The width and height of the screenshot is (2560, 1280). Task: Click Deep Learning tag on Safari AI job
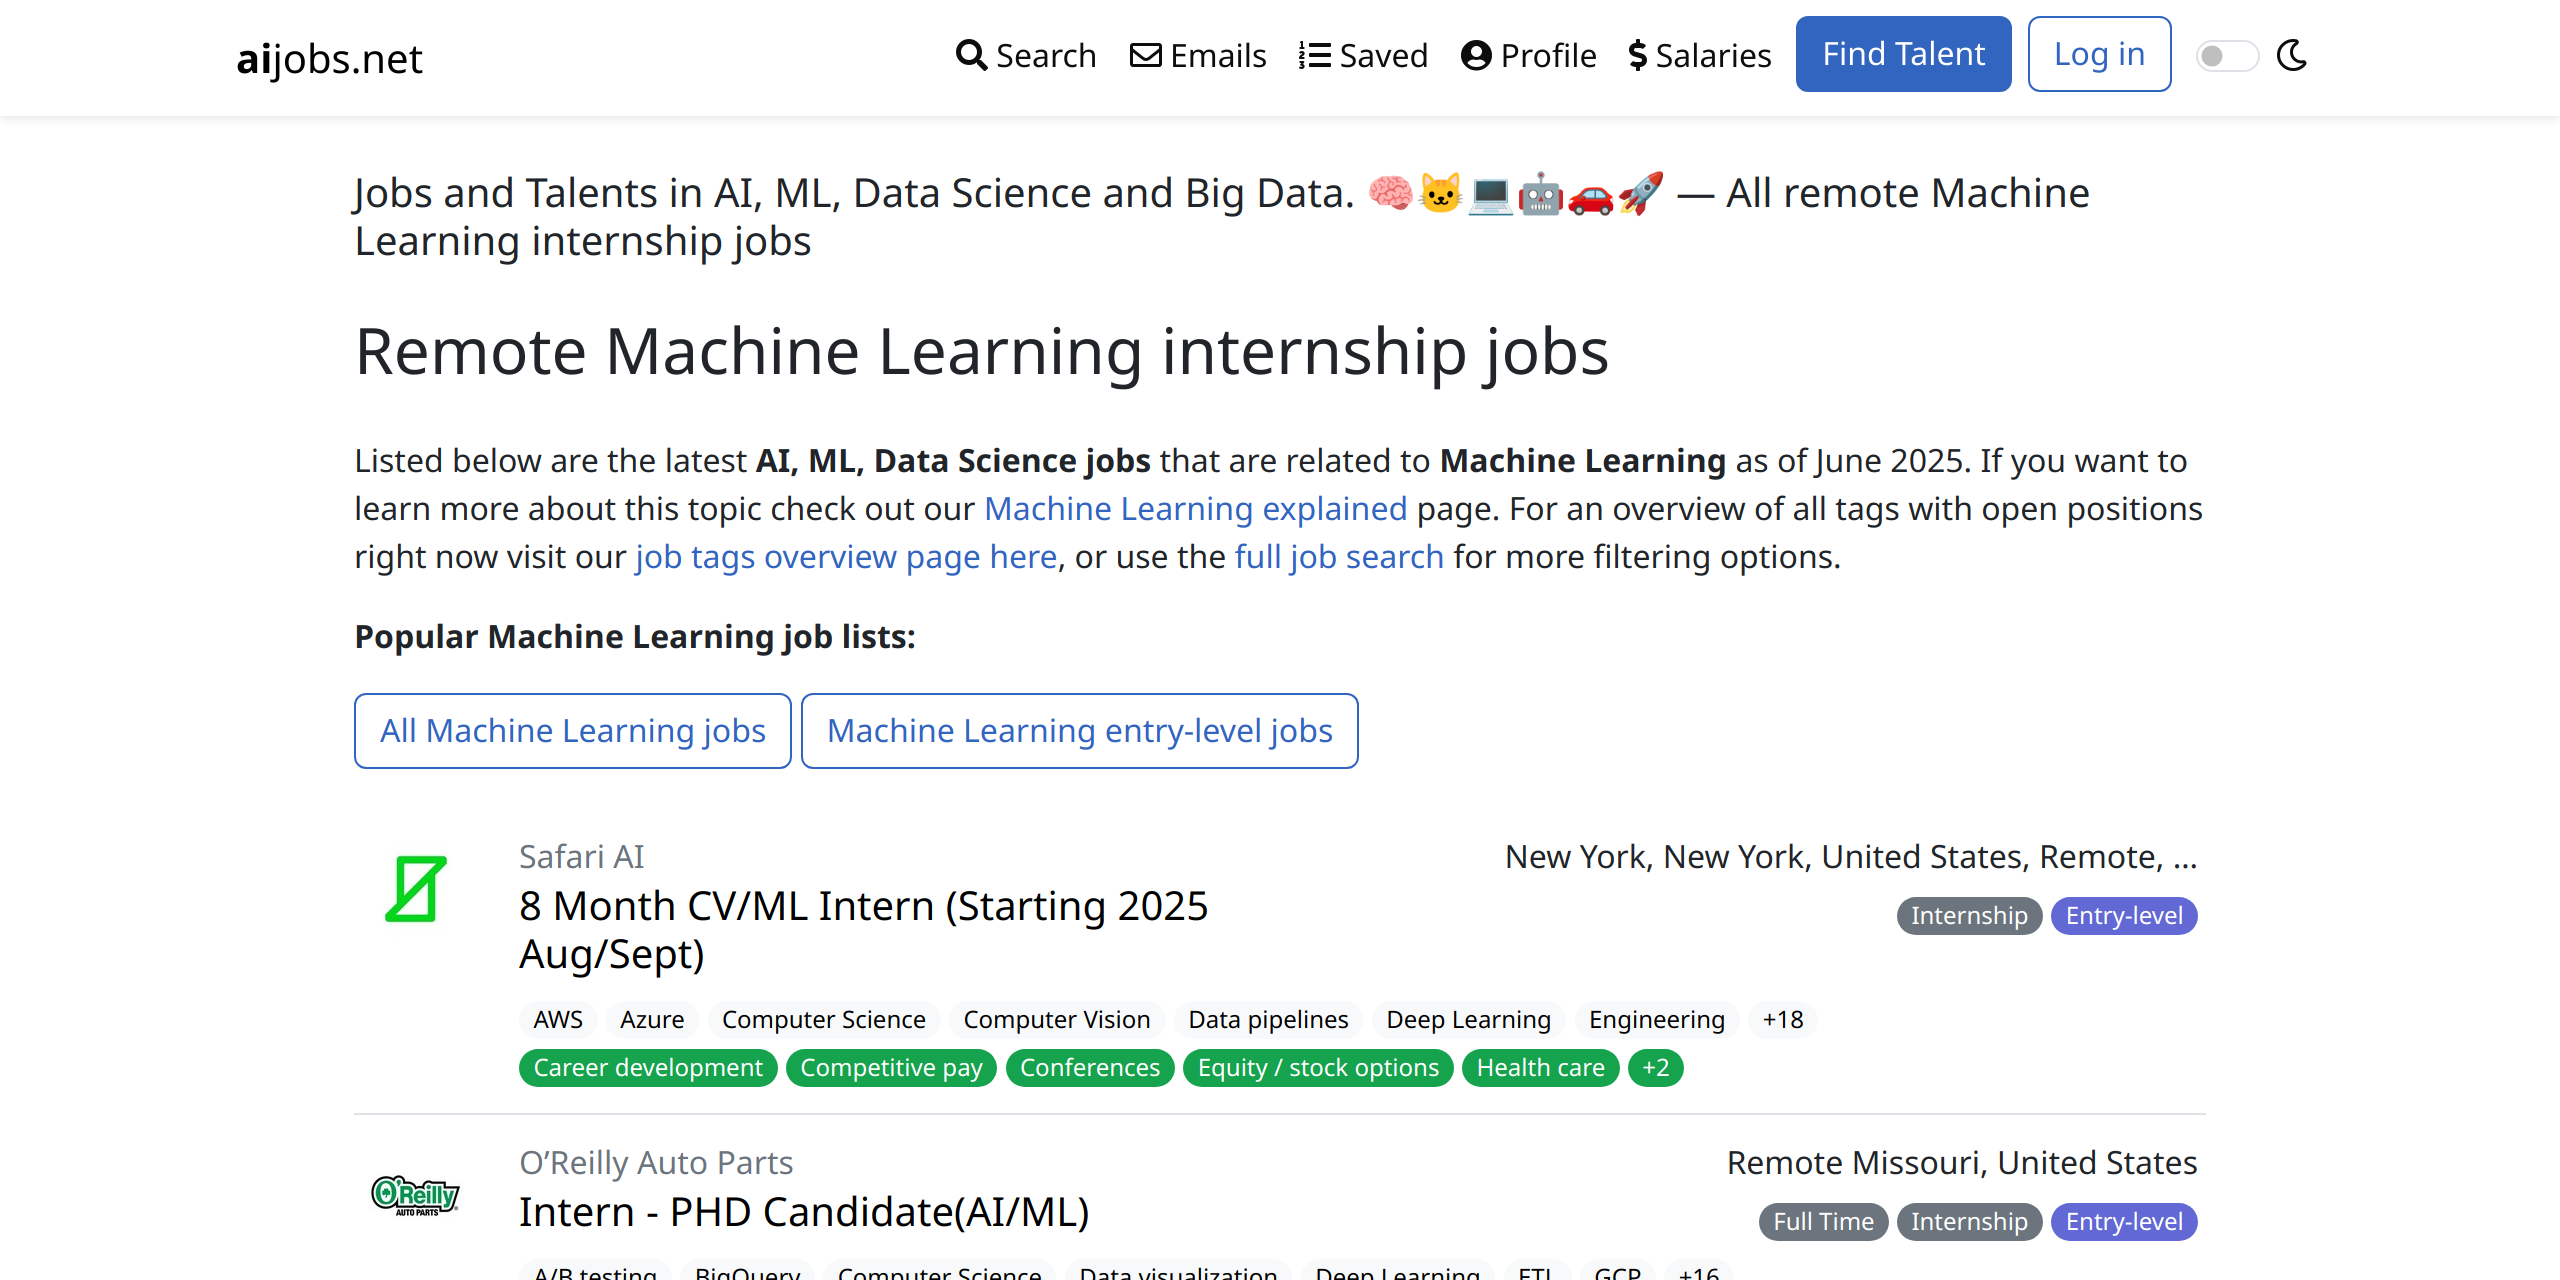[1468, 1020]
